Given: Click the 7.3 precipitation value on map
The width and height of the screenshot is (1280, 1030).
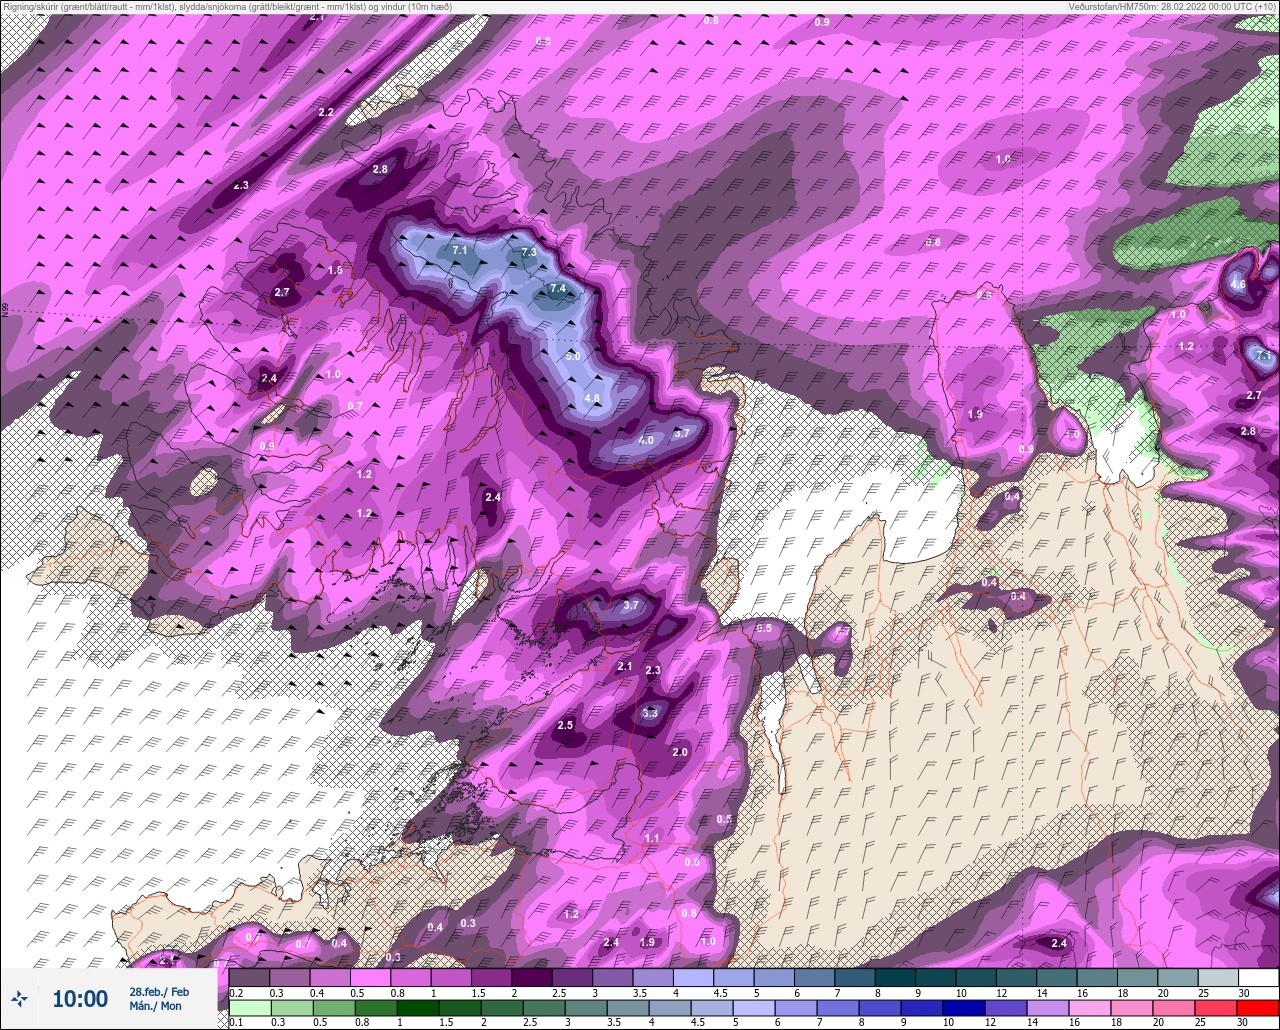Looking at the screenshot, I should coord(529,253).
